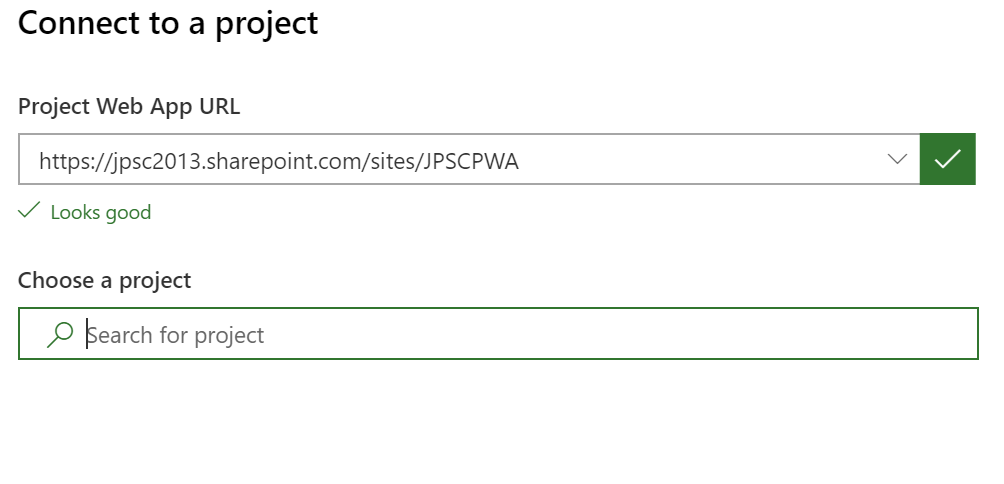Place cursor after JPSCPWA in the URL
1004x484 pixels.
[521, 160]
